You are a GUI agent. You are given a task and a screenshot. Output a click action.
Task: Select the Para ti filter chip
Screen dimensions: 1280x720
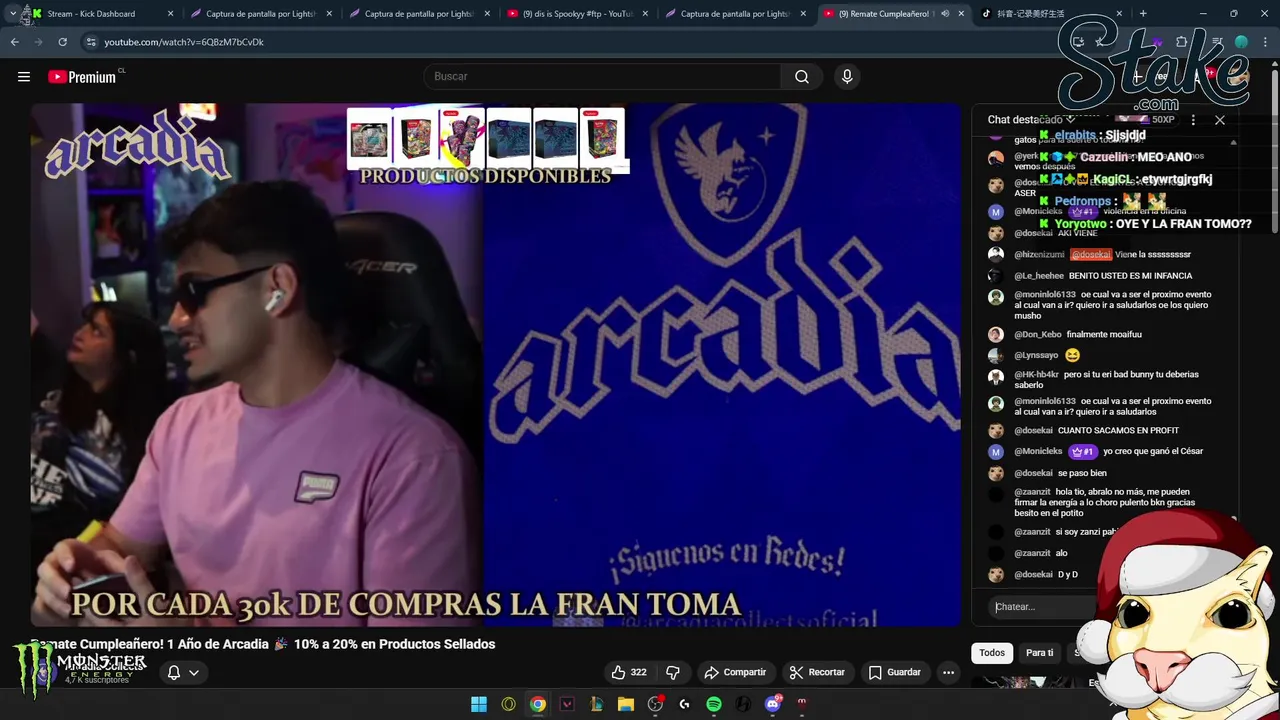point(1040,653)
